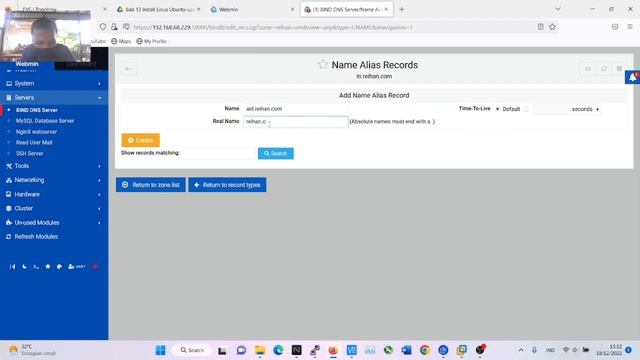Viewport: 640px width, 360px height.
Task: Open Read User Mail in sidebar
Action: [34, 142]
